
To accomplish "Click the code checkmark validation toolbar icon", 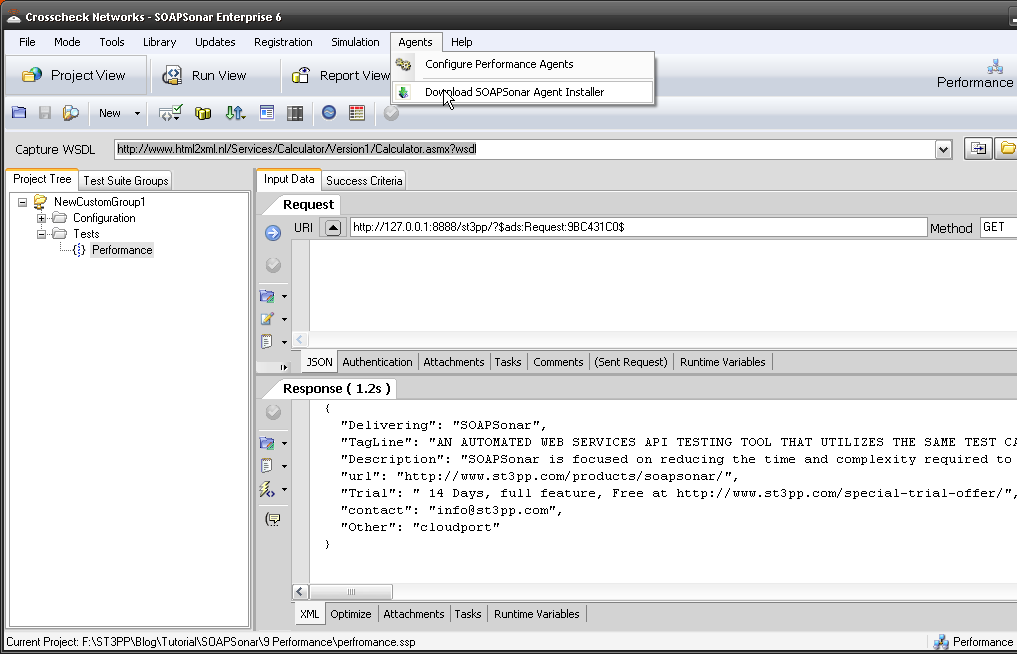I will pyautogui.click(x=171, y=113).
